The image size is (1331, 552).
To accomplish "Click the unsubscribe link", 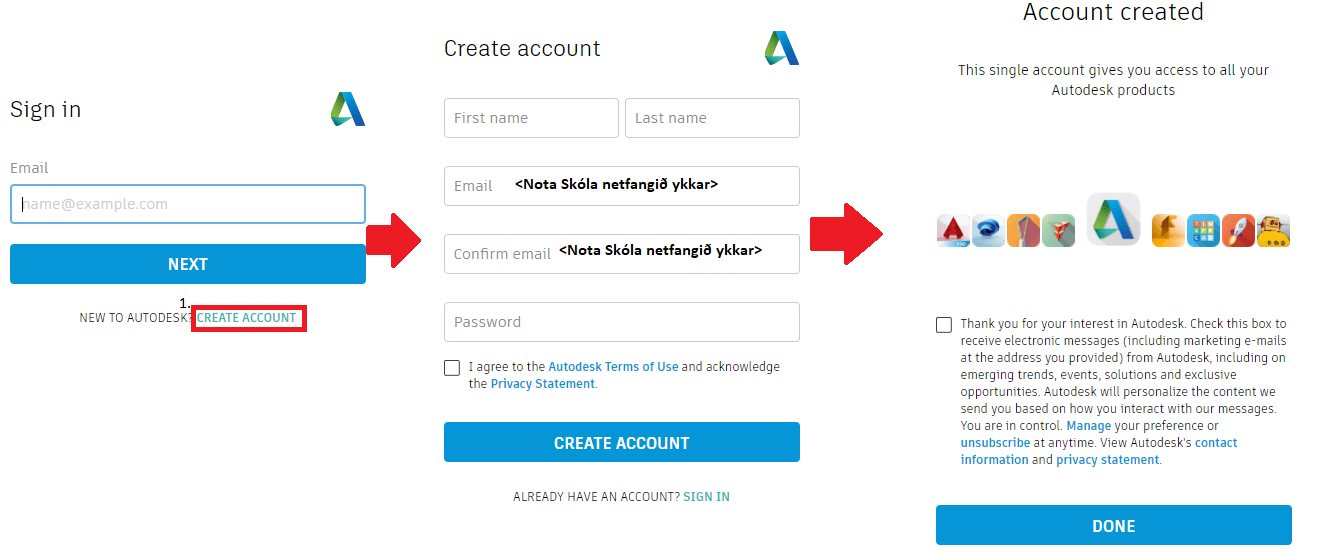I will click(995, 443).
